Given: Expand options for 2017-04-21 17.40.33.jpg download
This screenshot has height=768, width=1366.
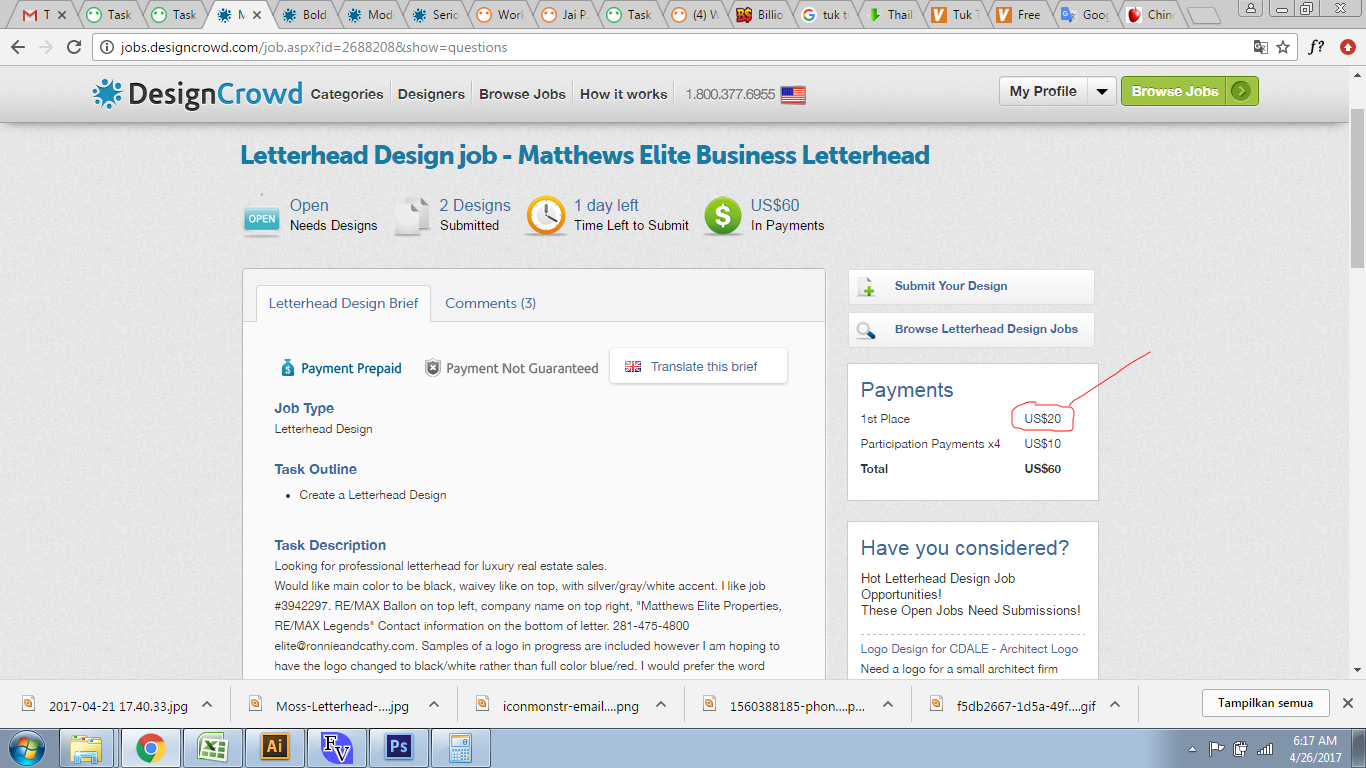Looking at the screenshot, I should click(207, 704).
